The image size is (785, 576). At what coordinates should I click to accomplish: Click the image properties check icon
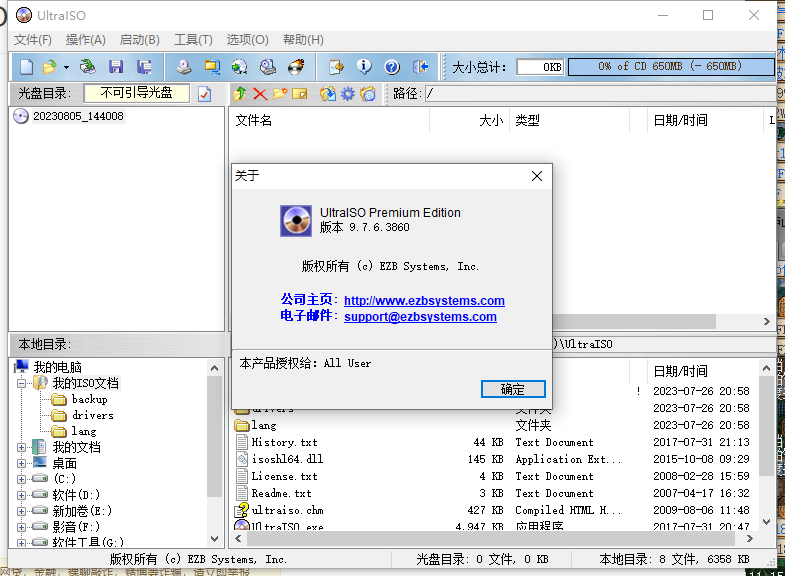[x=204, y=94]
